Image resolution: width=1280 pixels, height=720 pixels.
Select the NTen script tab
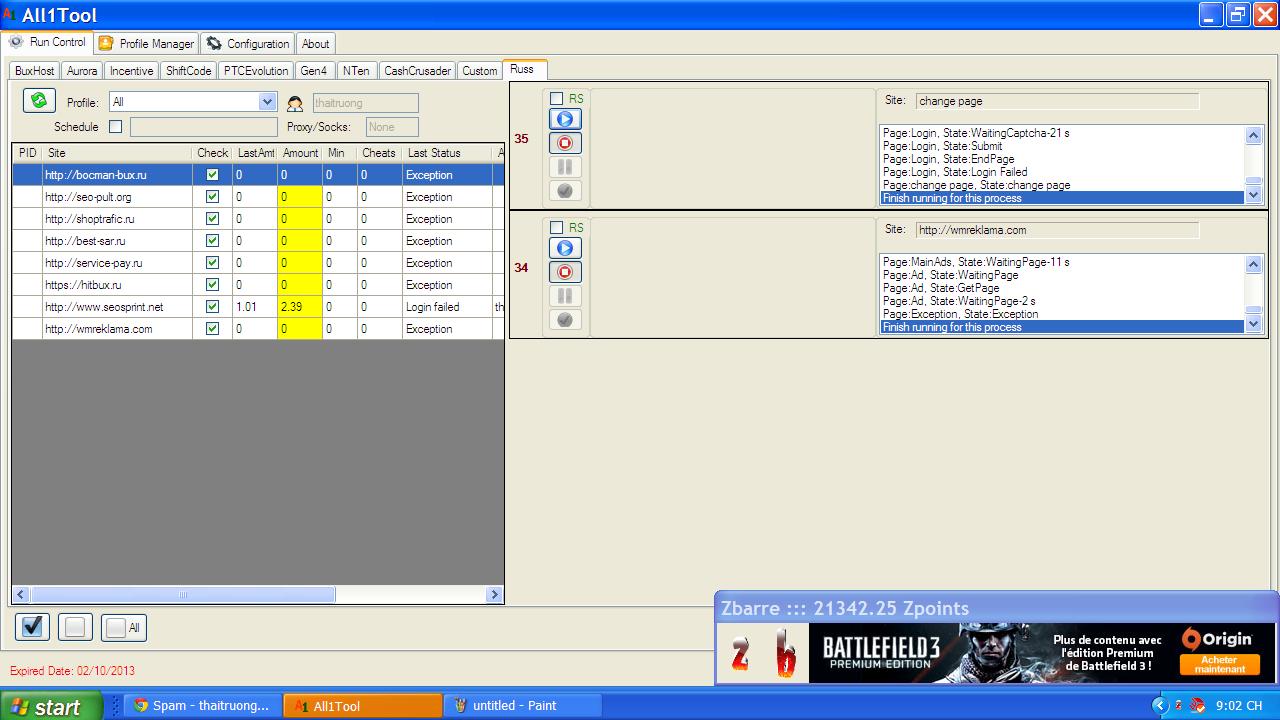pos(356,71)
